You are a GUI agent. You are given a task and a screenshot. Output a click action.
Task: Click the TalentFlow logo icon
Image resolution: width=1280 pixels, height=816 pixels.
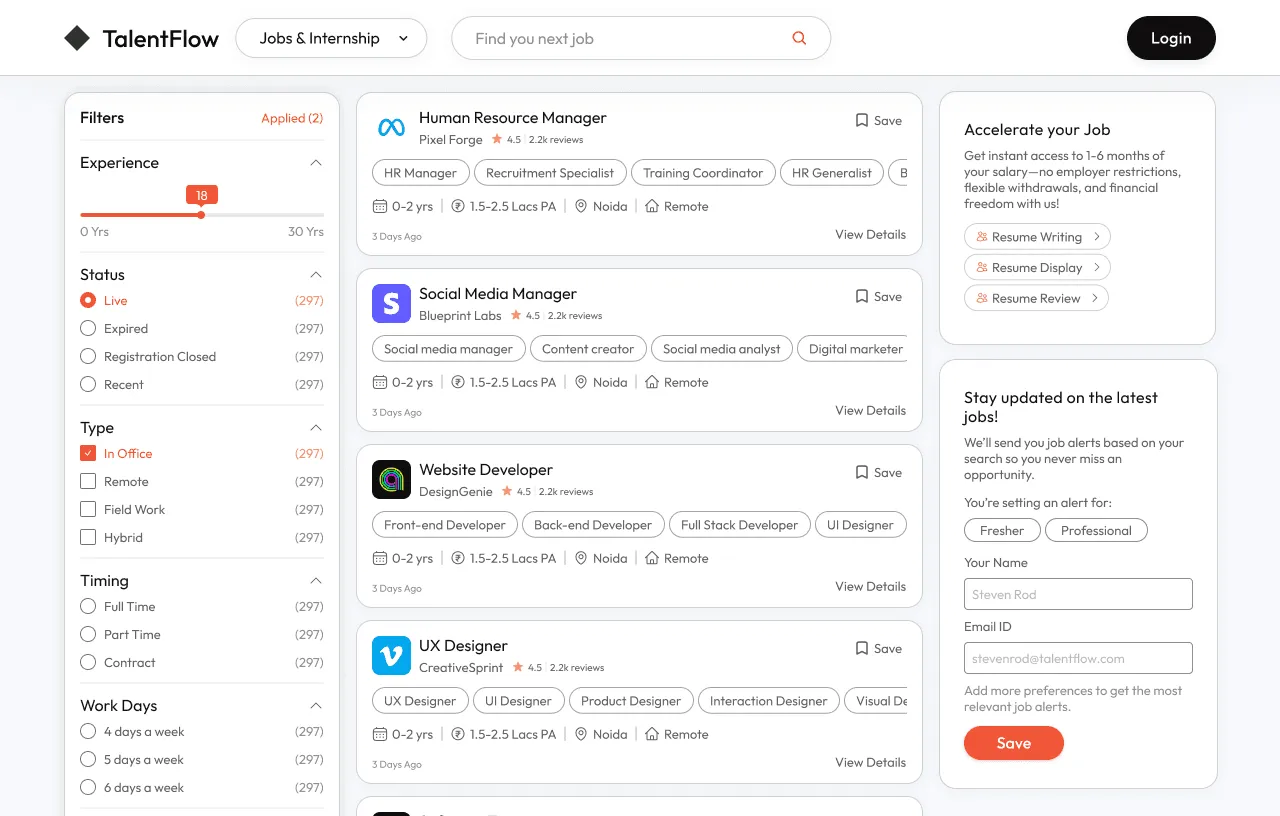click(78, 37)
